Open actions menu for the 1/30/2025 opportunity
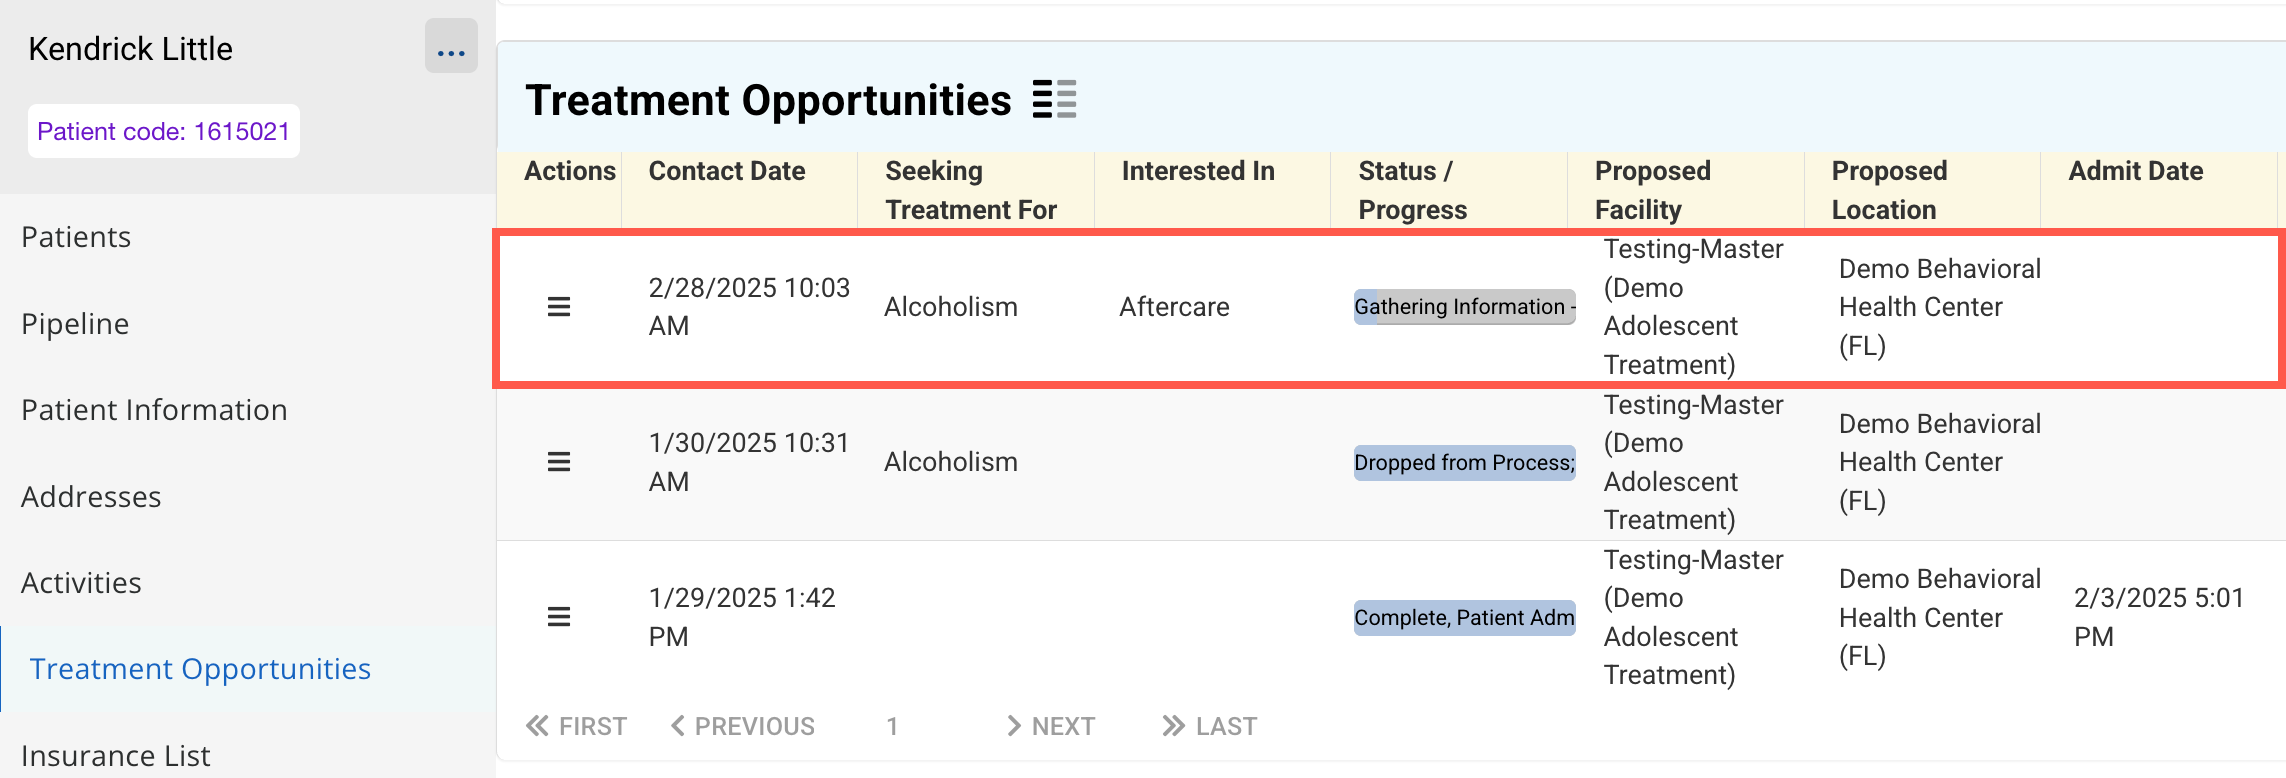Image resolution: width=2286 pixels, height=778 pixels. (559, 462)
